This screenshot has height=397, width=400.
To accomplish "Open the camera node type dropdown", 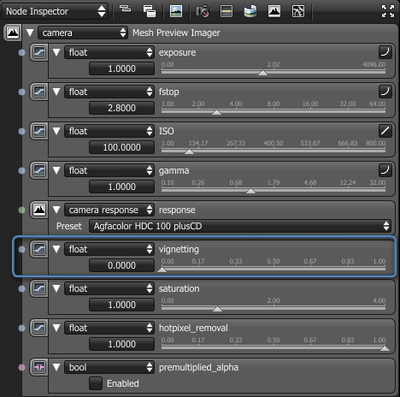I will click(83, 33).
